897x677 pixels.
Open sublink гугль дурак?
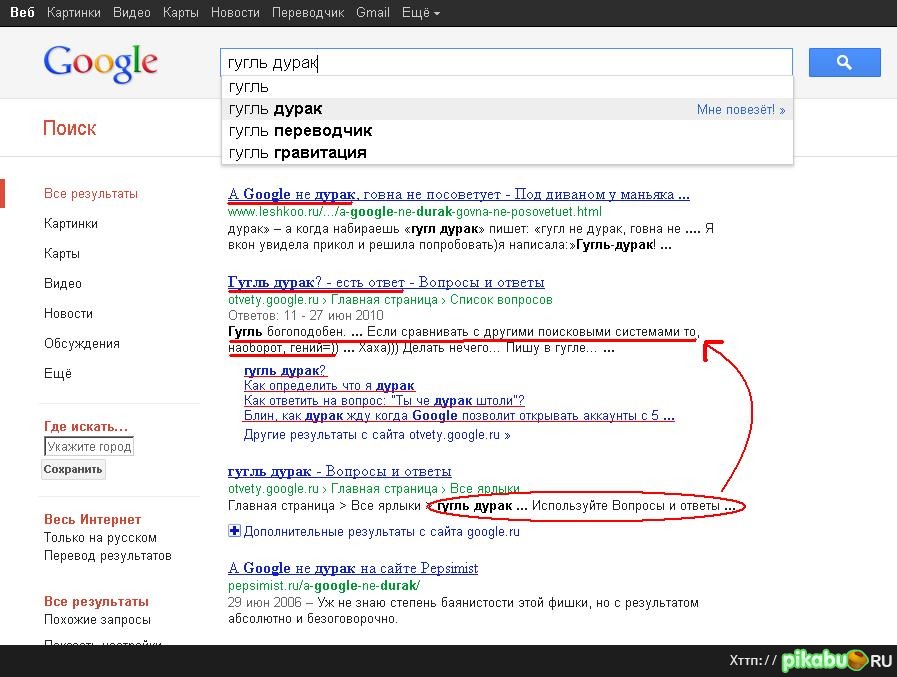click(x=285, y=371)
